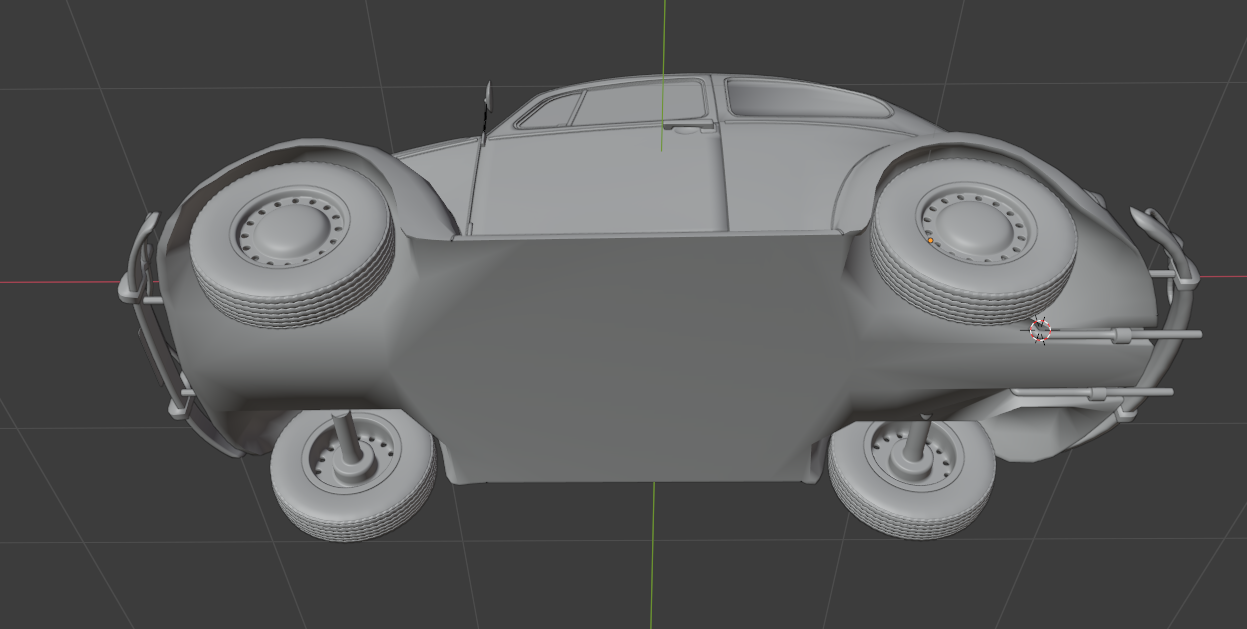Select the rear quarter window

pyautogui.click(x=800, y=98)
